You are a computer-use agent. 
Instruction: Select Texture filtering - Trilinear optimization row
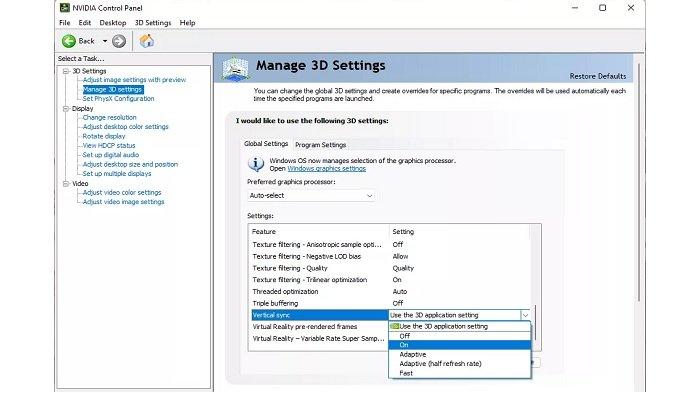pyautogui.click(x=390, y=280)
